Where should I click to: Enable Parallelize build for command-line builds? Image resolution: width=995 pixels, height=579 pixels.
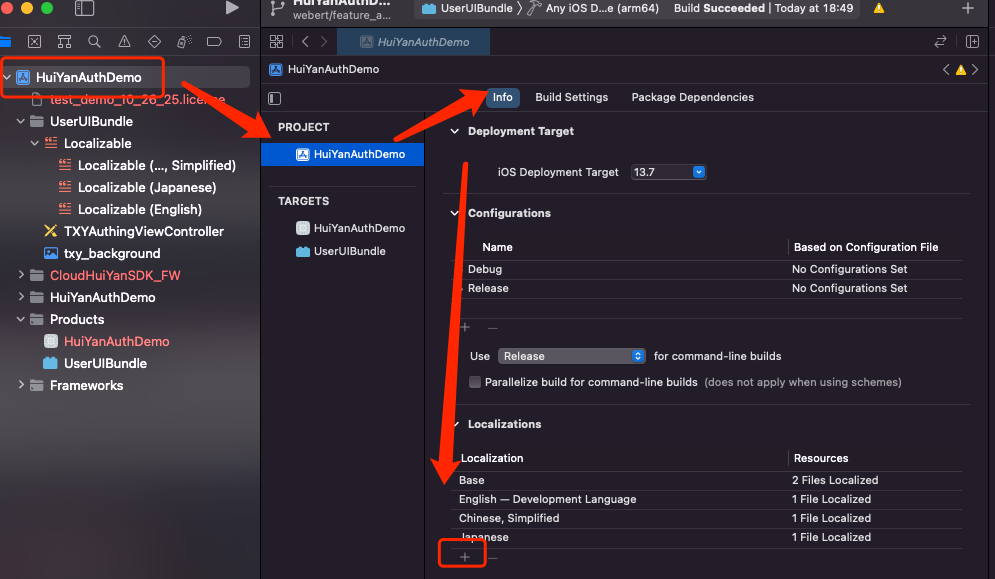tap(475, 382)
